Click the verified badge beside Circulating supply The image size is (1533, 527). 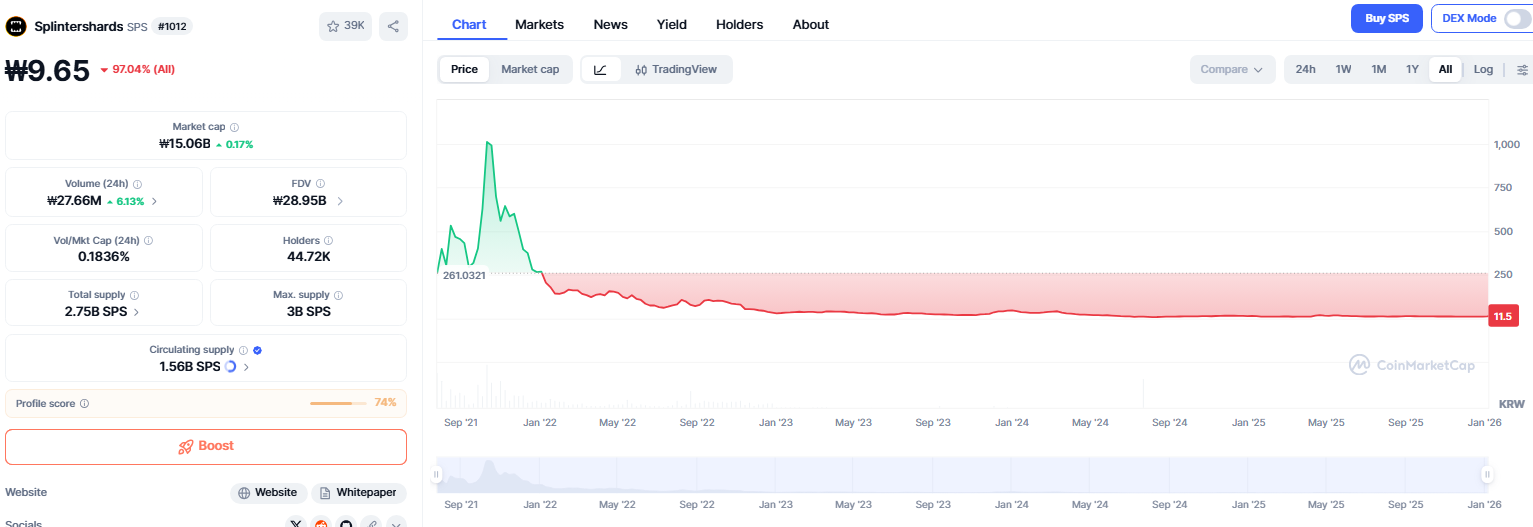[257, 351]
